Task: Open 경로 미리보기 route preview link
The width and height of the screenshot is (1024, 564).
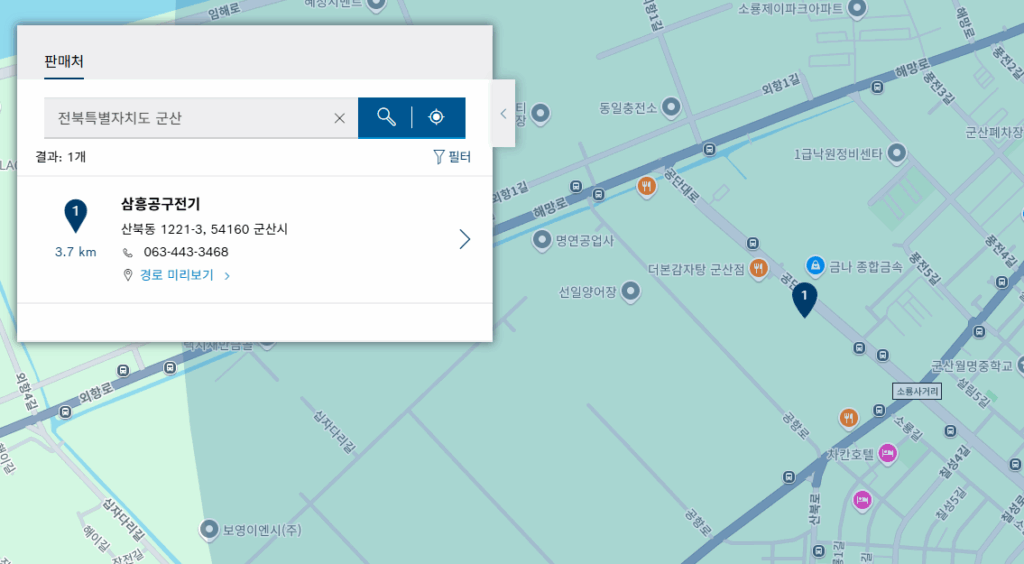Action: point(177,275)
